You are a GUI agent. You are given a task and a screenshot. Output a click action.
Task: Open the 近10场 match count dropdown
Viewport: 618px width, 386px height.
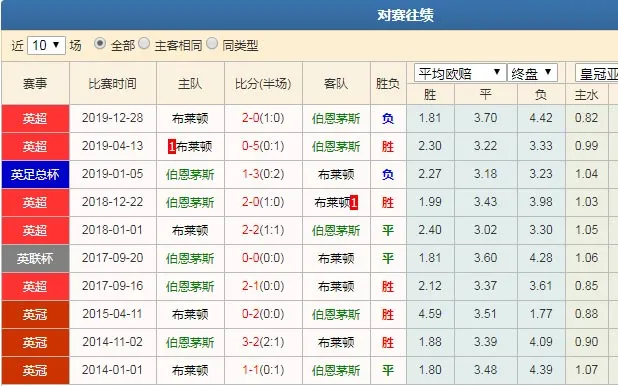tap(46, 45)
